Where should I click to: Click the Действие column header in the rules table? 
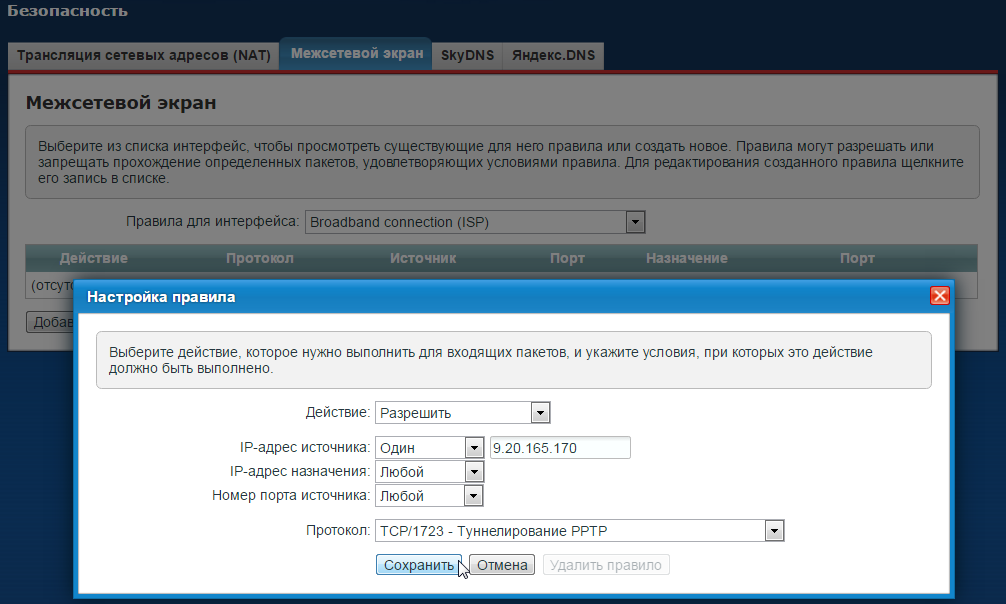tap(94, 258)
